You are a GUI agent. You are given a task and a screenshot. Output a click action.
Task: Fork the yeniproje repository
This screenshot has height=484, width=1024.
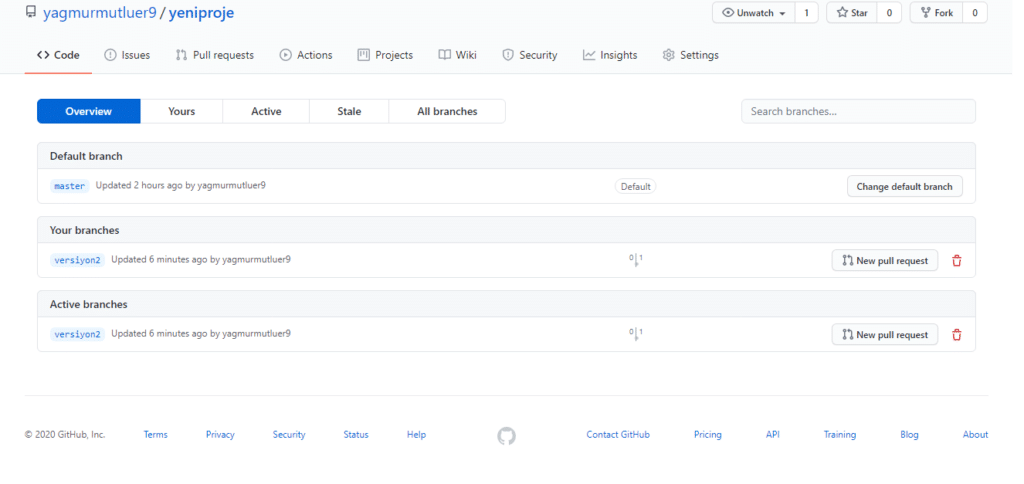pos(936,13)
